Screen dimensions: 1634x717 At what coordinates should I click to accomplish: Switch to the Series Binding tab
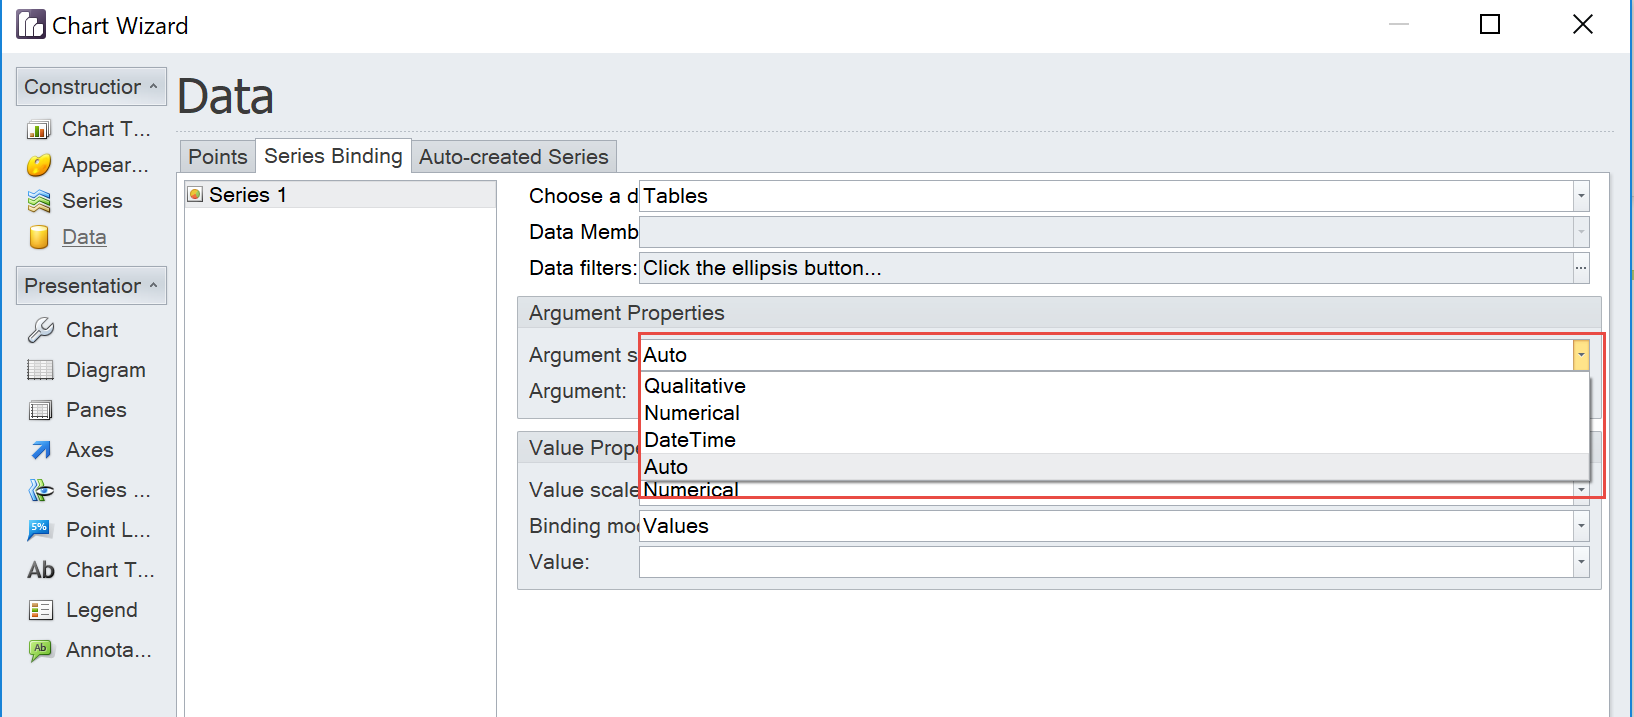333,156
